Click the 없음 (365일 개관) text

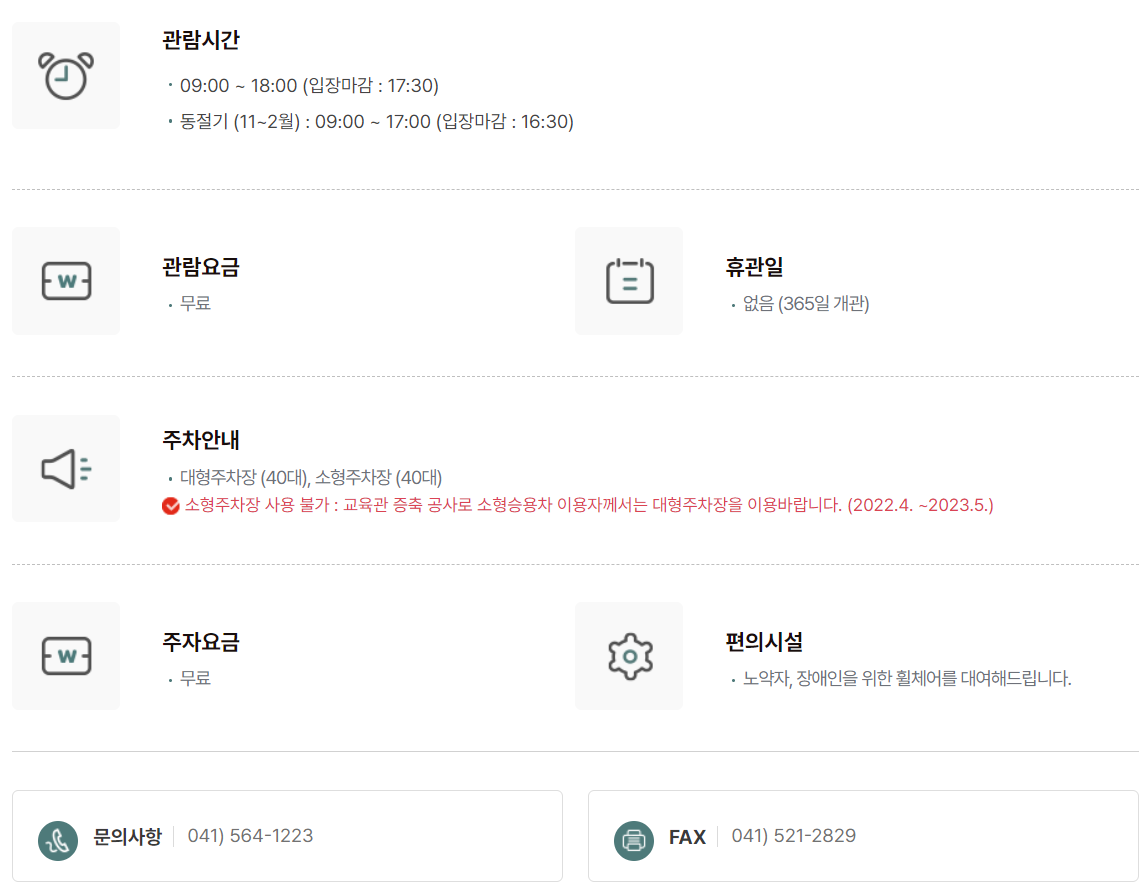tap(806, 304)
